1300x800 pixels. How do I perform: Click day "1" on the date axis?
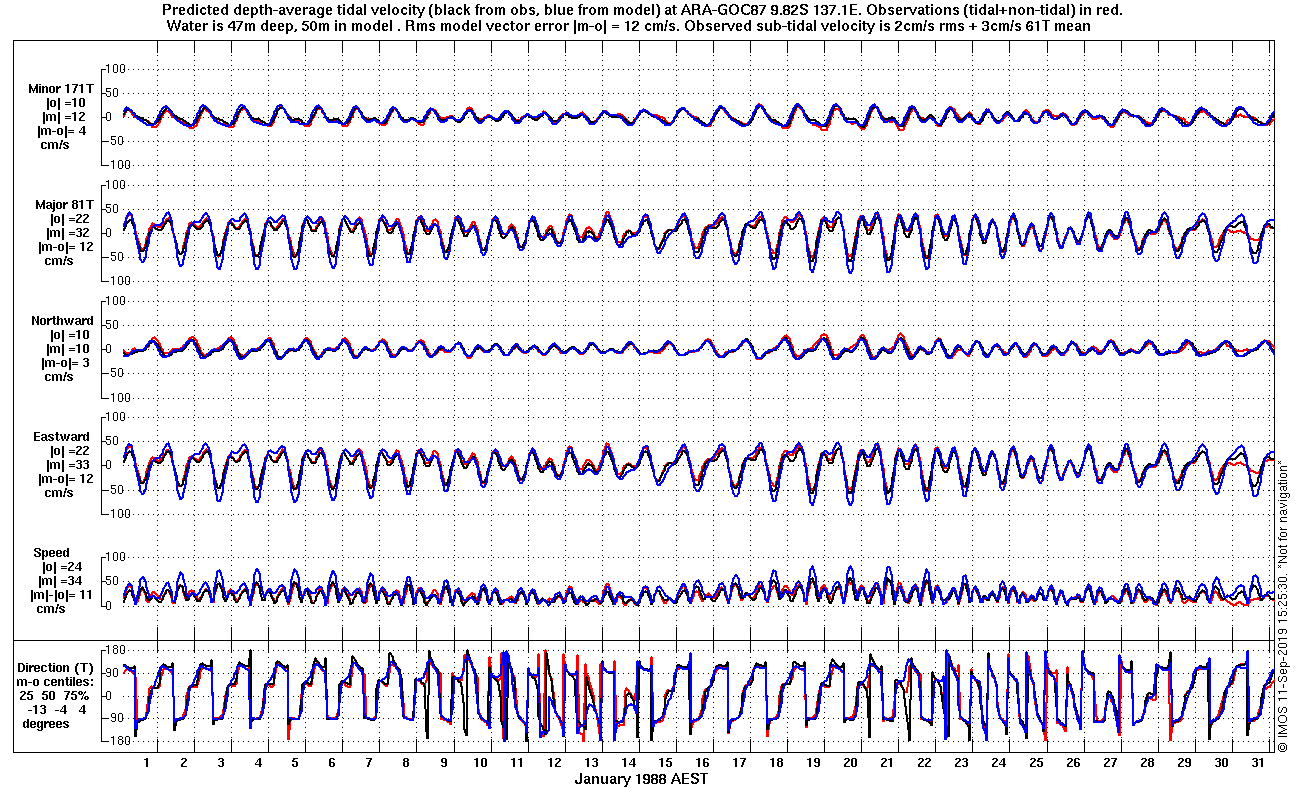pyautogui.click(x=147, y=762)
